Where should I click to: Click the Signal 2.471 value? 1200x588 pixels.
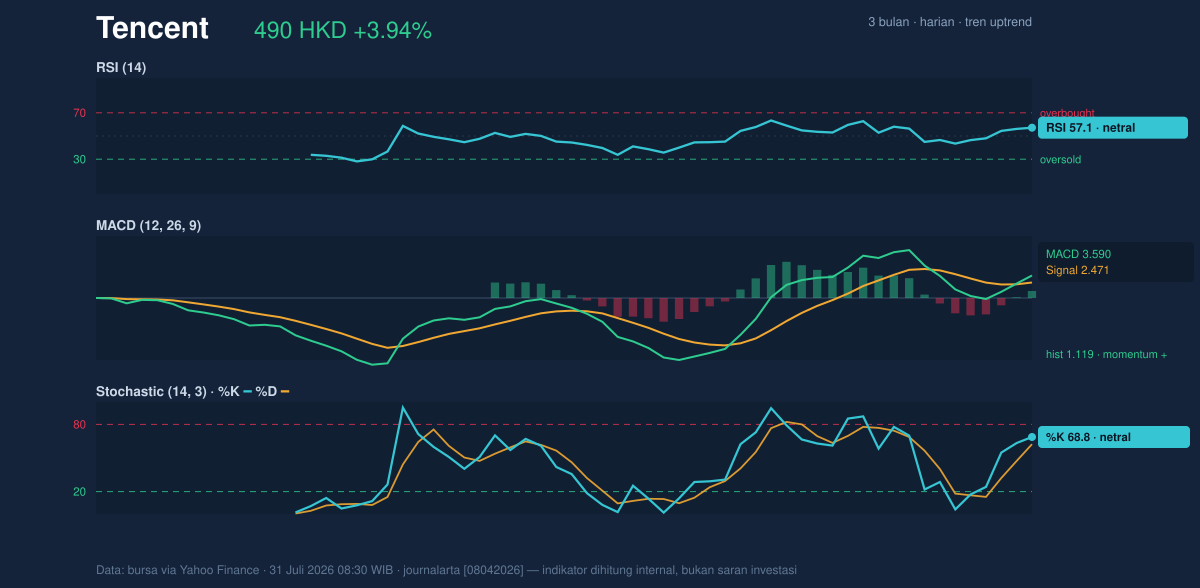click(1078, 270)
